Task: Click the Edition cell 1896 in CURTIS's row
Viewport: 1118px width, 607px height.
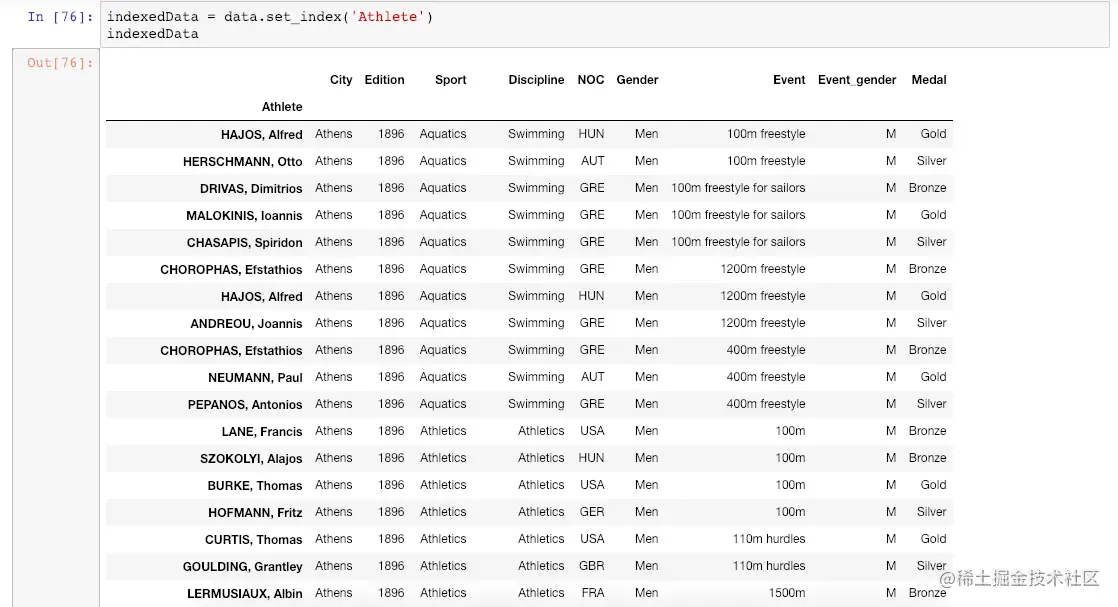Action: 391,539
